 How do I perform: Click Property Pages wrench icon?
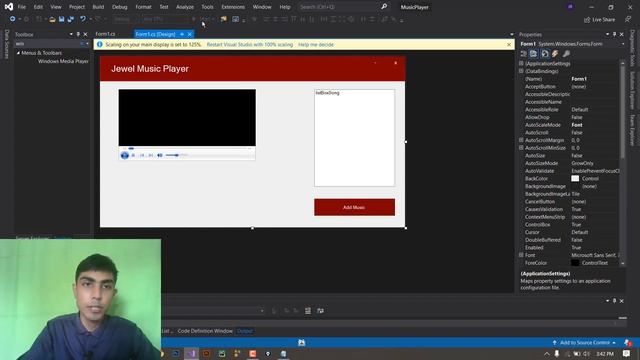(x=567, y=54)
